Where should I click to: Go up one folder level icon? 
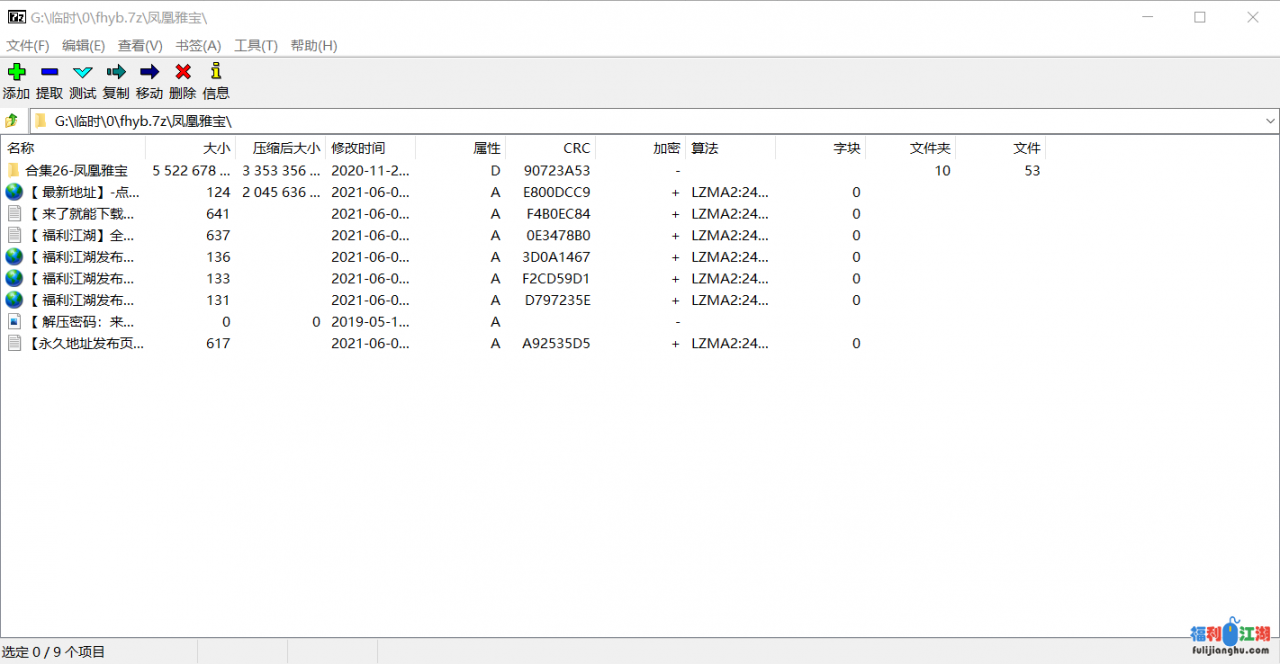point(12,121)
